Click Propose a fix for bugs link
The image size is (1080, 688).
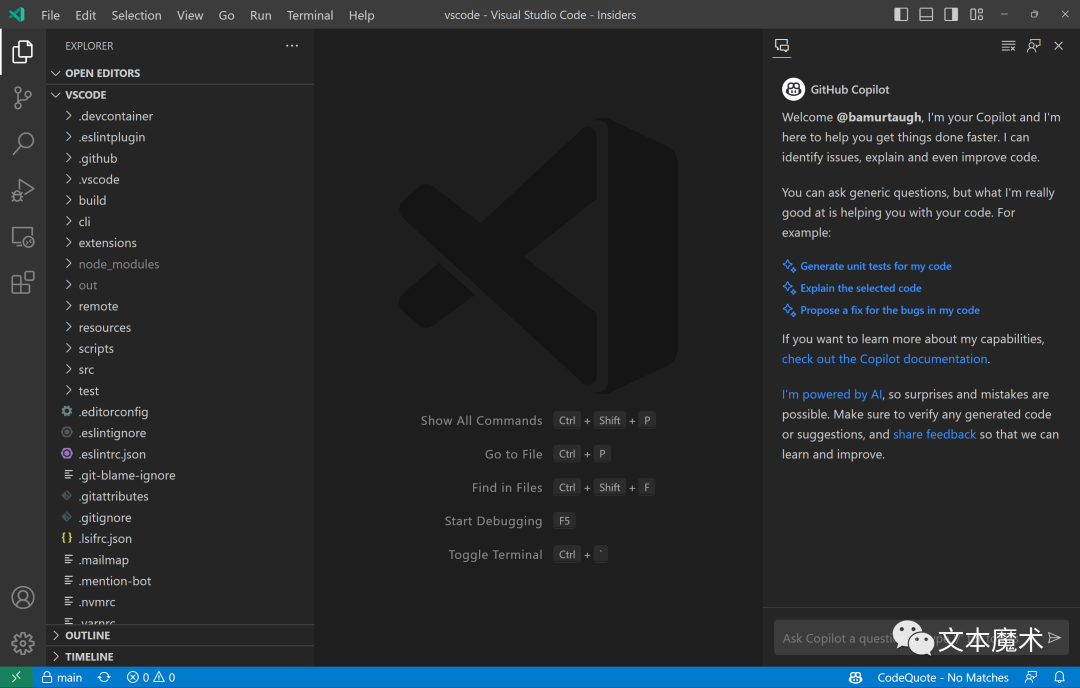click(889, 310)
